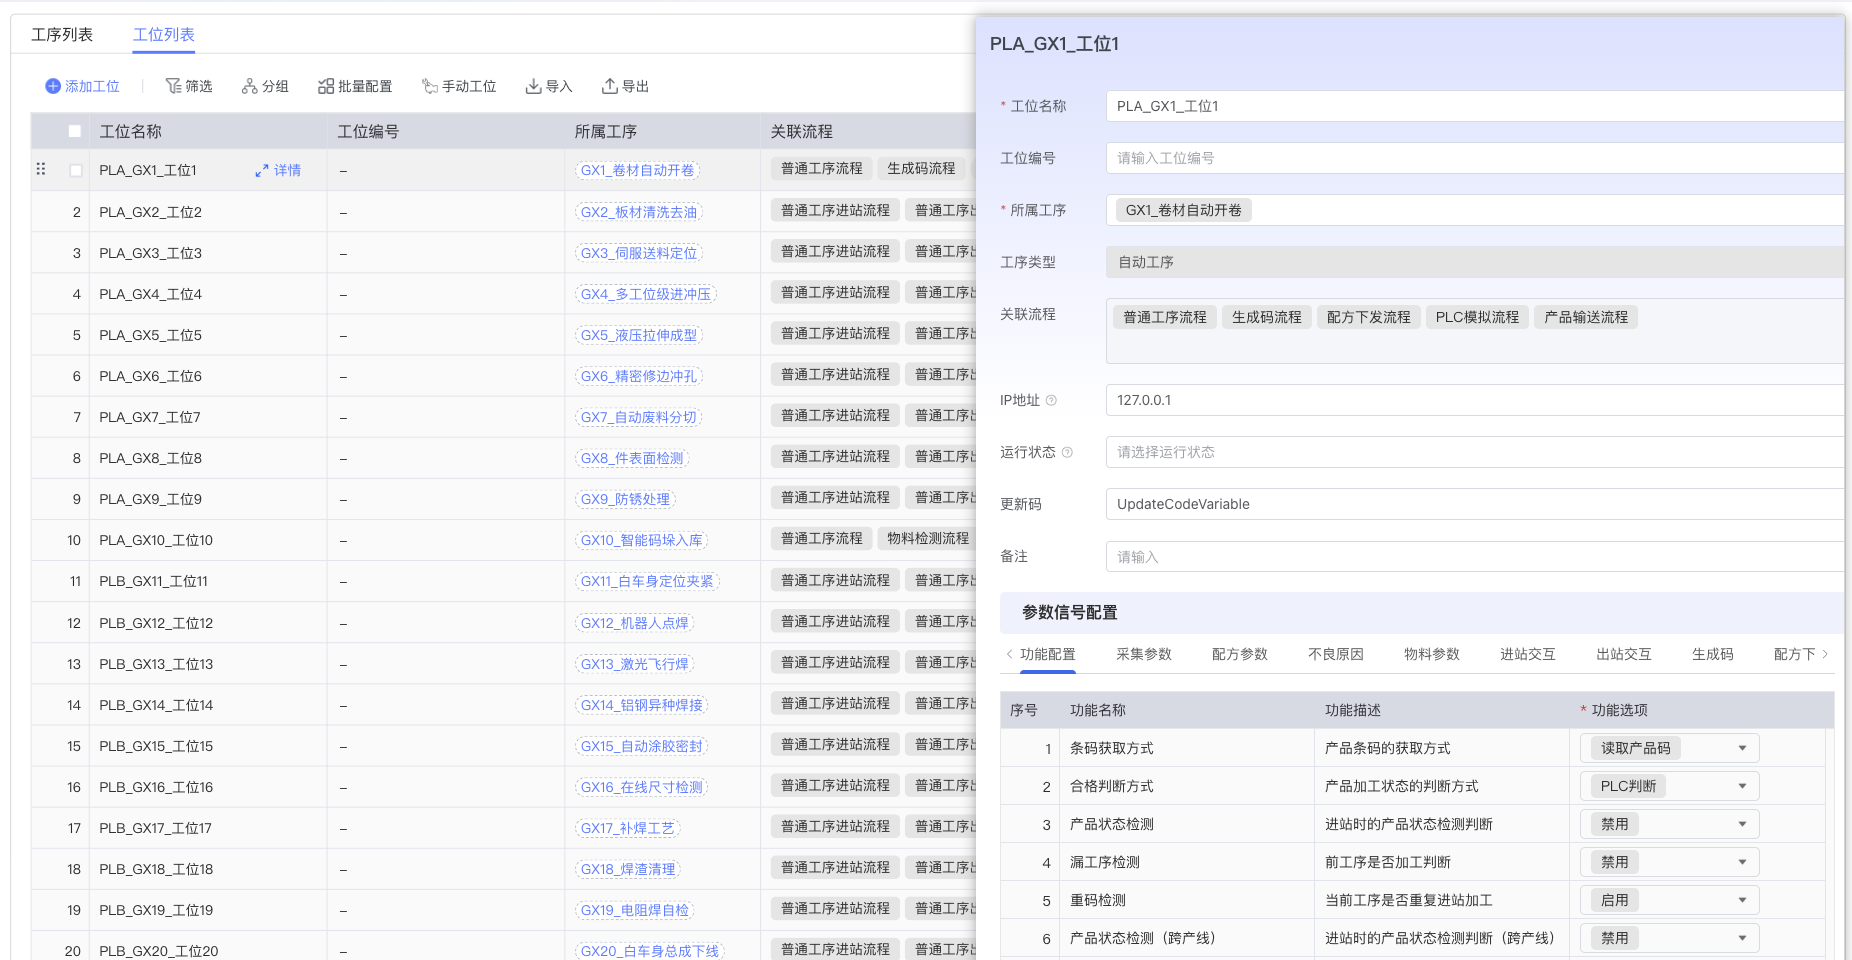Click the manual workstation (手动工位) icon
Viewport: 1852px width, 960px height.
[430, 87]
